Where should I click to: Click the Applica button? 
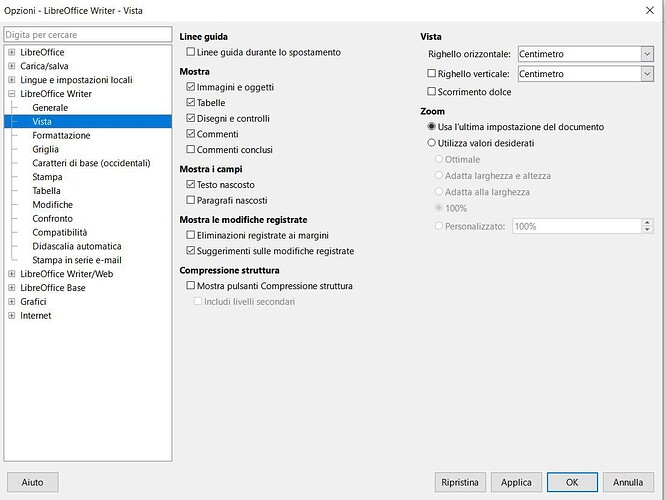click(516, 482)
